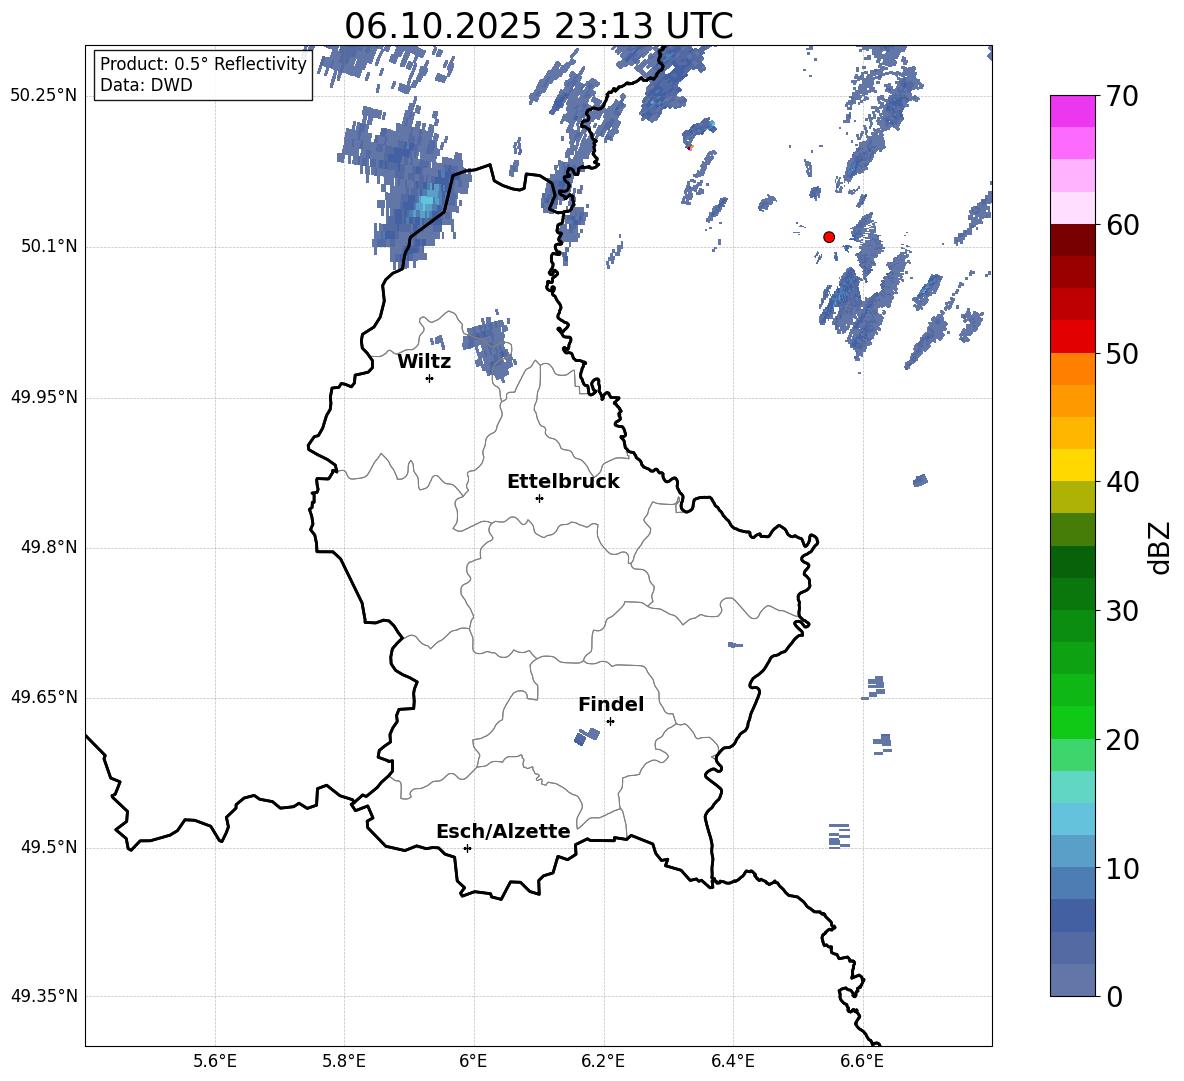Click the 6.6°E longitude label
The width and height of the screenshot is (1184, 1081).
tap(862, 1062)
